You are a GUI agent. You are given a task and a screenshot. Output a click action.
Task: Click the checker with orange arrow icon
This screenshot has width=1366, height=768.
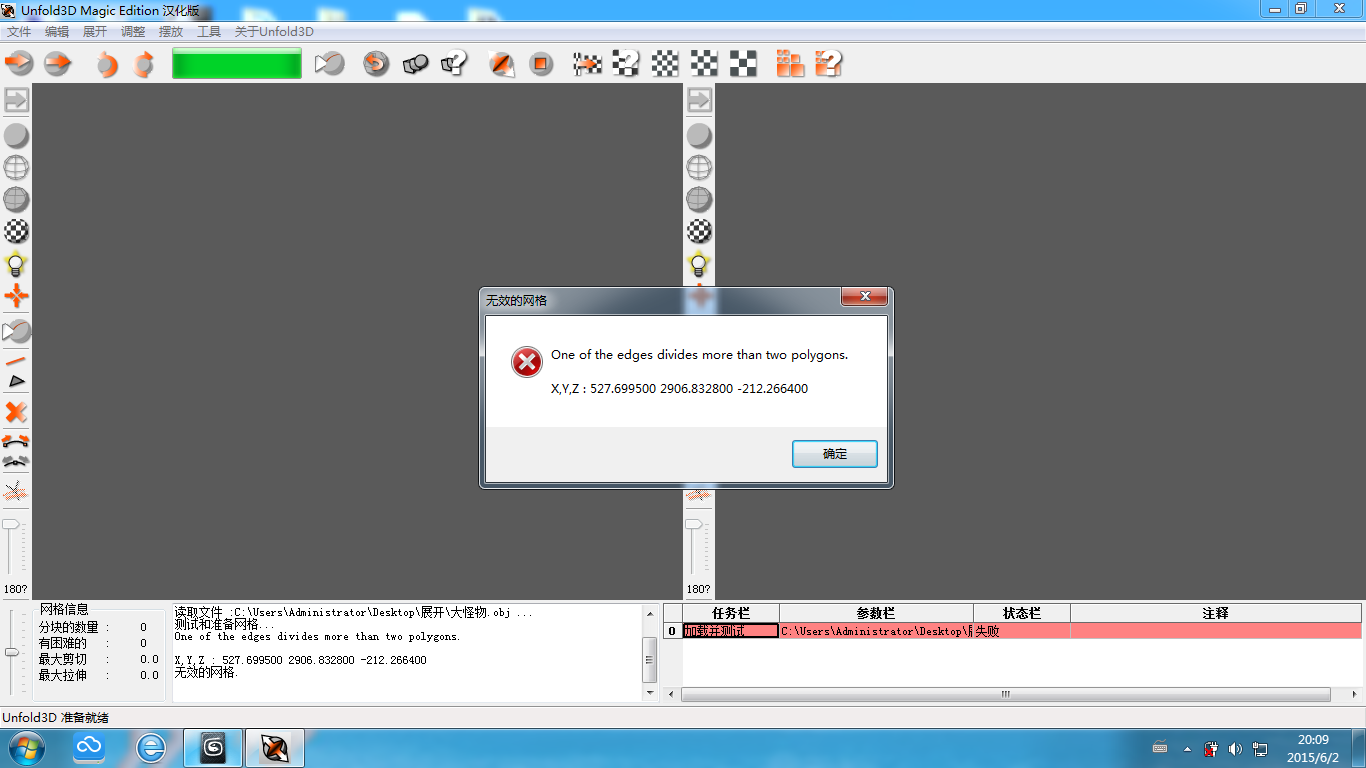tap(587, 64)
